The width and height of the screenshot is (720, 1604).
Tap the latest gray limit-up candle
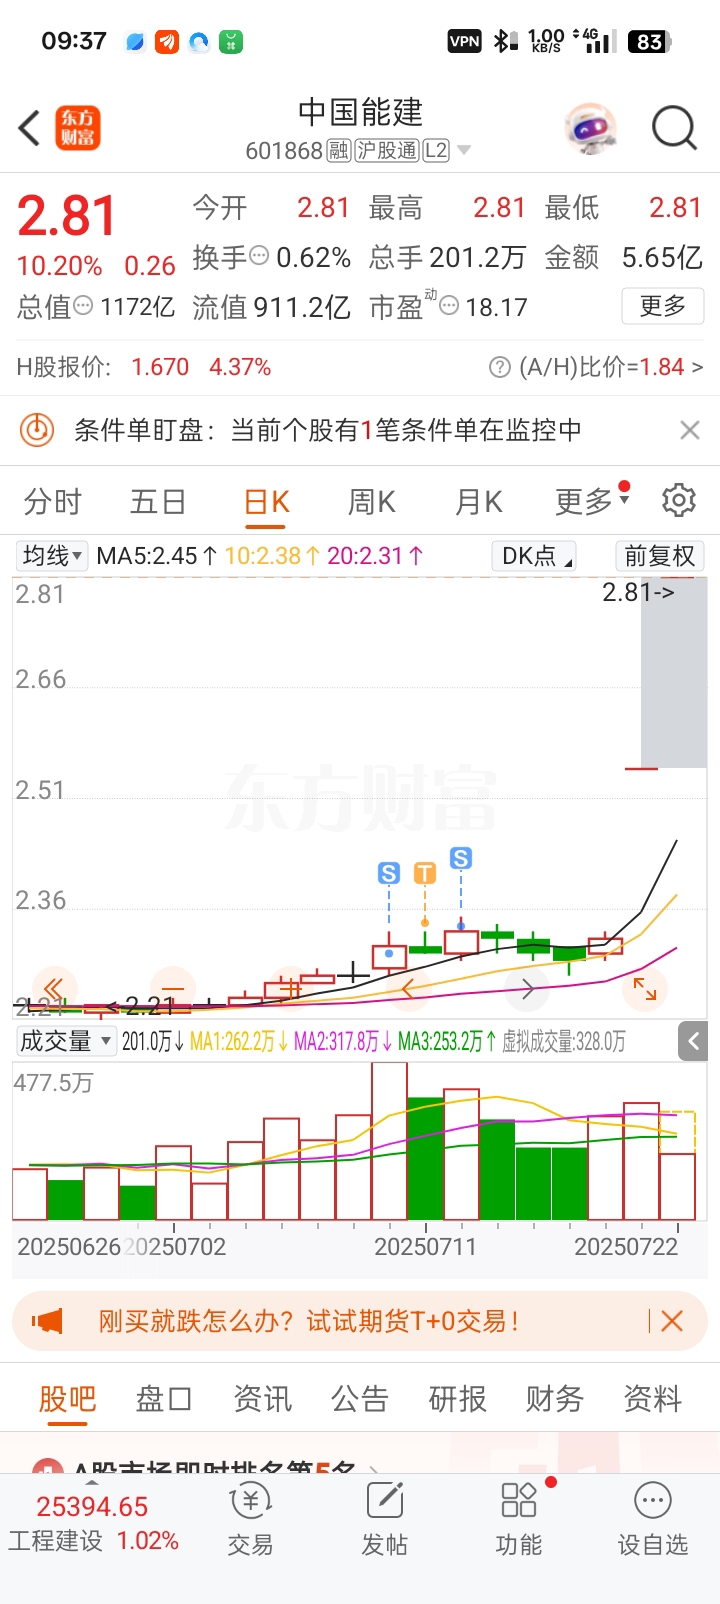coord(673,673)
